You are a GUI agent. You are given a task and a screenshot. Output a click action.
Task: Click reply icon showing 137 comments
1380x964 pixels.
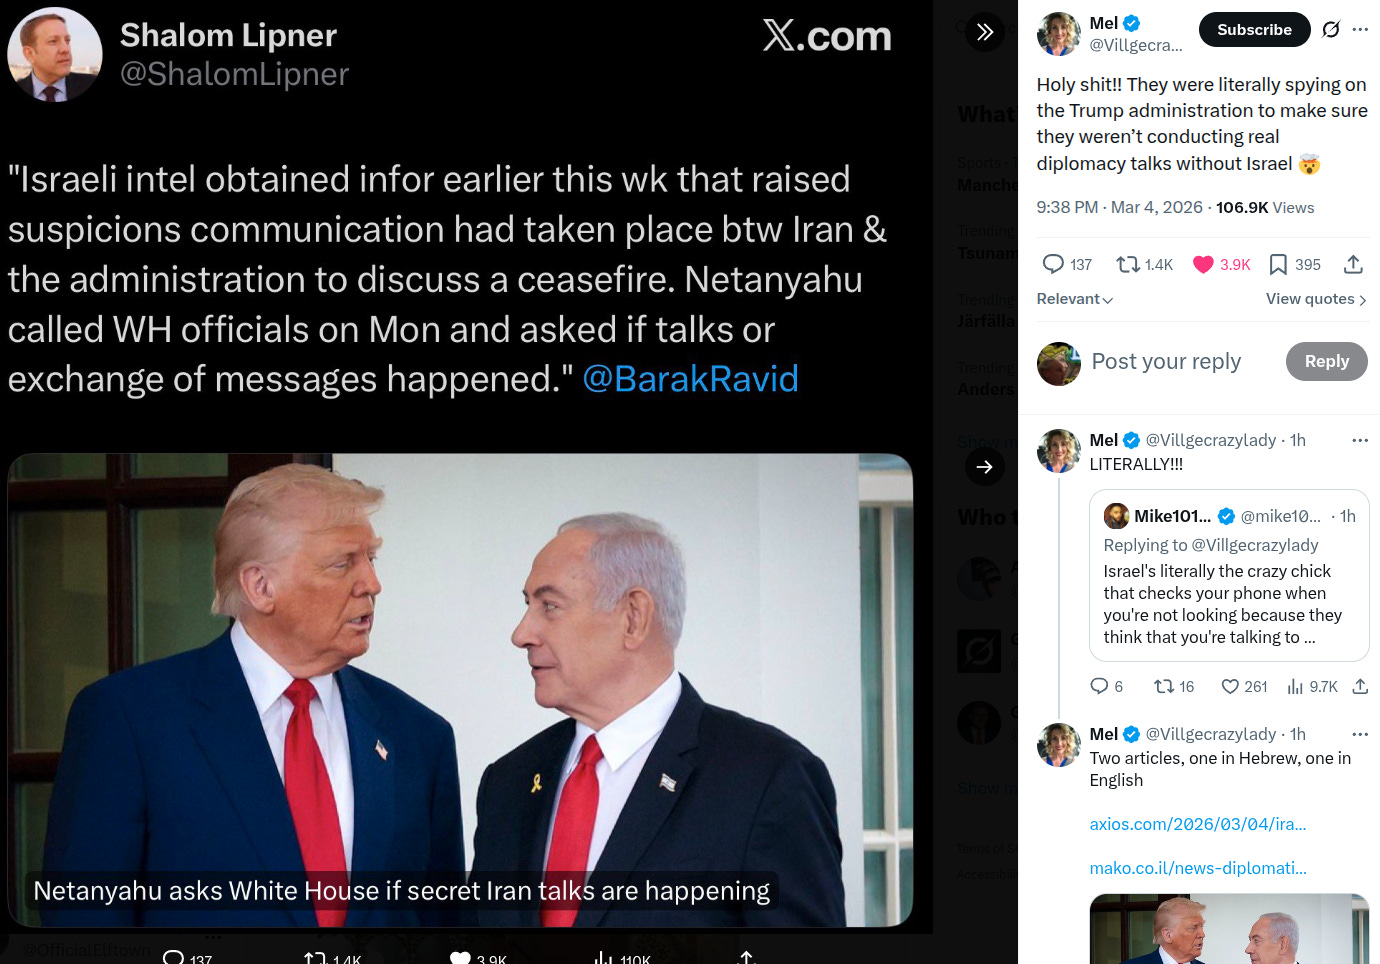click(x=1067, y=264)
